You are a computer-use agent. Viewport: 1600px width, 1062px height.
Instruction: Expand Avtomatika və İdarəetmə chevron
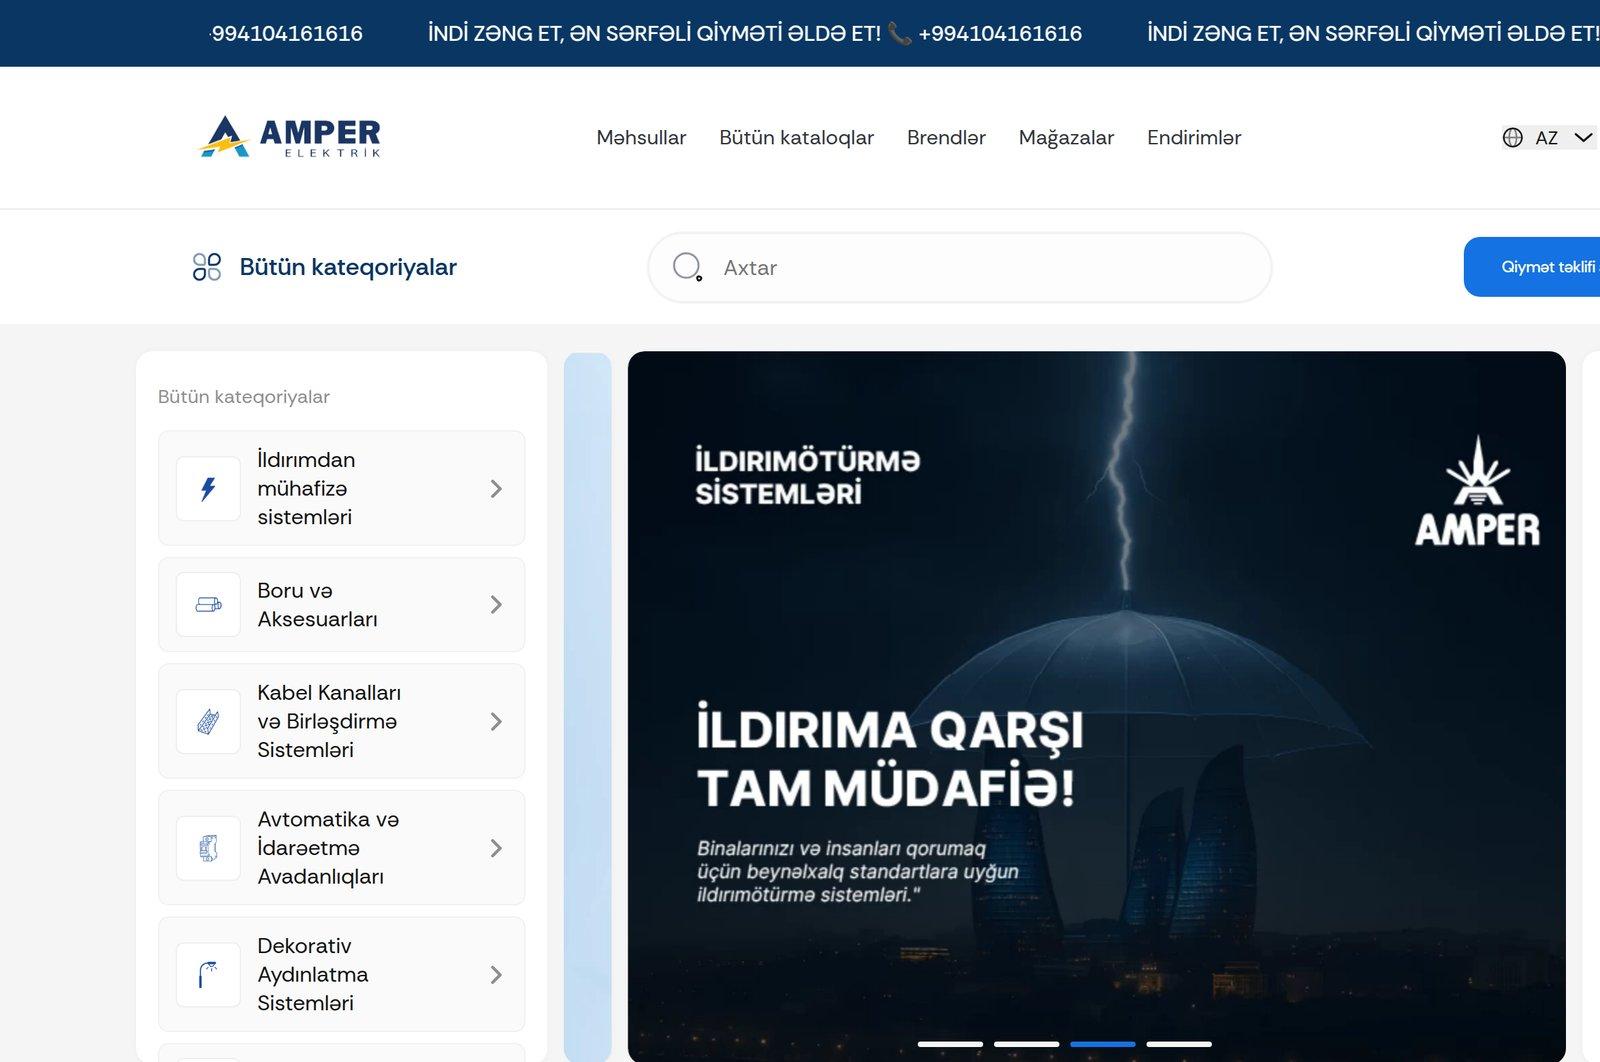(x=496, y=848)
